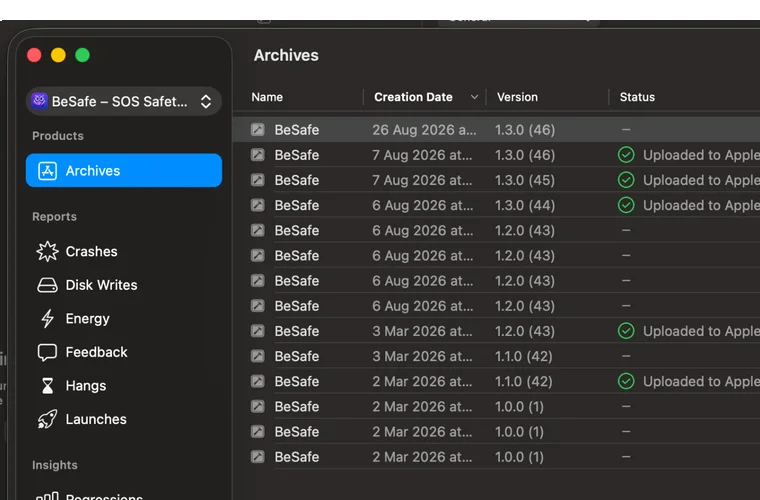Screen dimensions: 760x500
Task: Click uploaded checkmark for version 1.3.0 (44)
Action: 626,205
